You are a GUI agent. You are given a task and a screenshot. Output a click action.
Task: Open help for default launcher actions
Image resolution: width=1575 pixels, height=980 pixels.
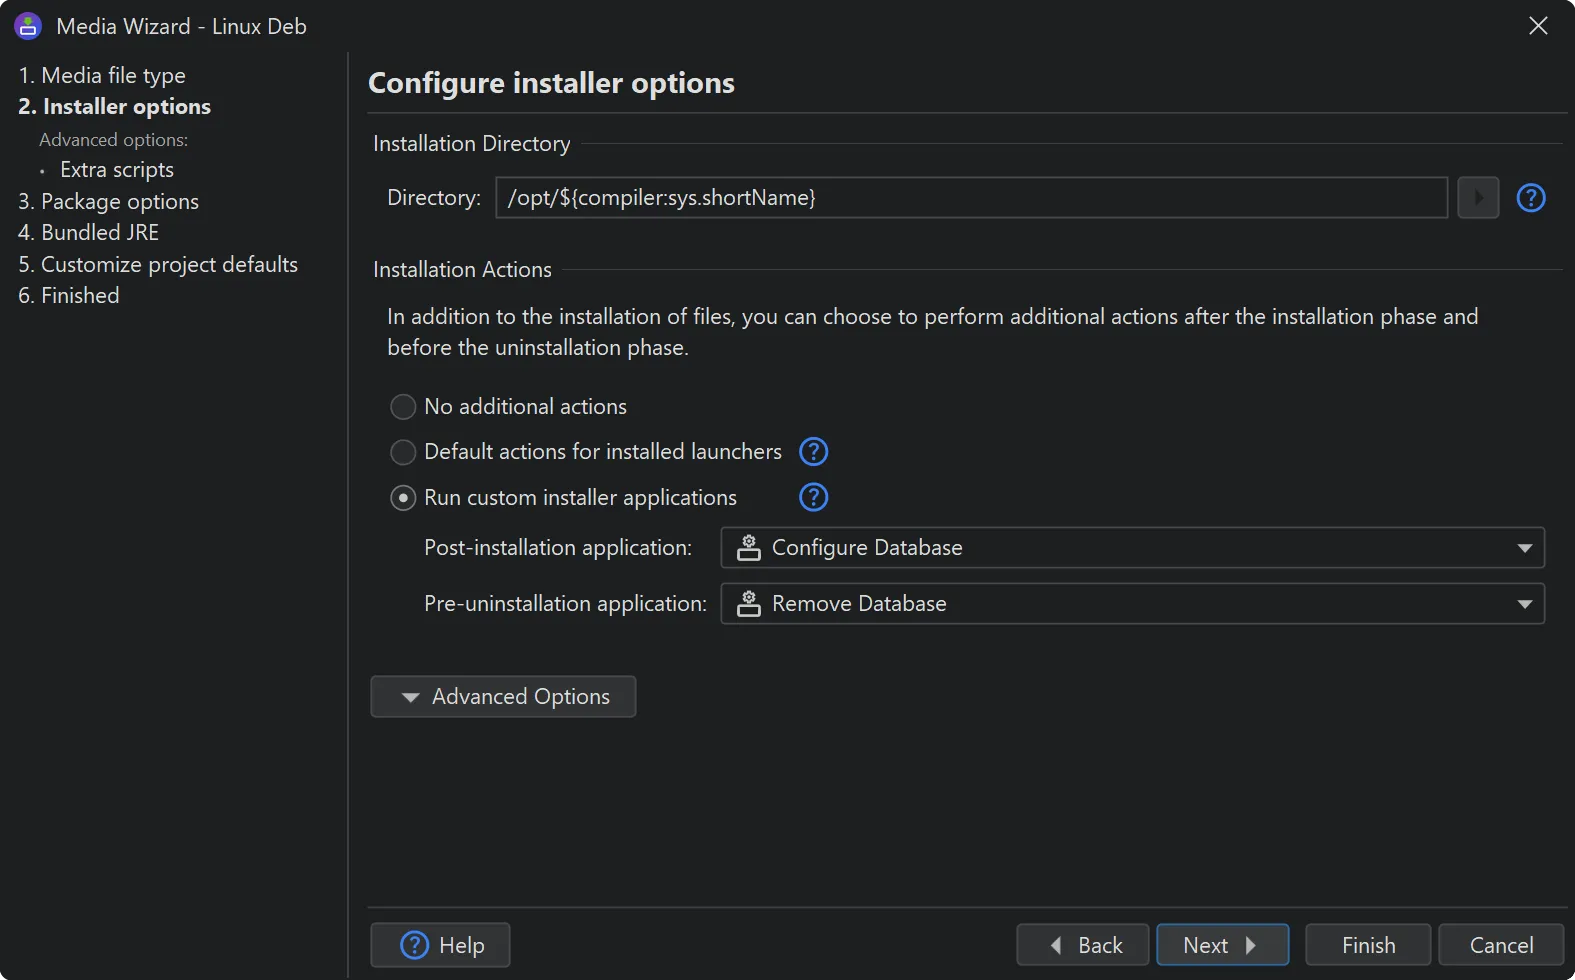pos(813,452)
